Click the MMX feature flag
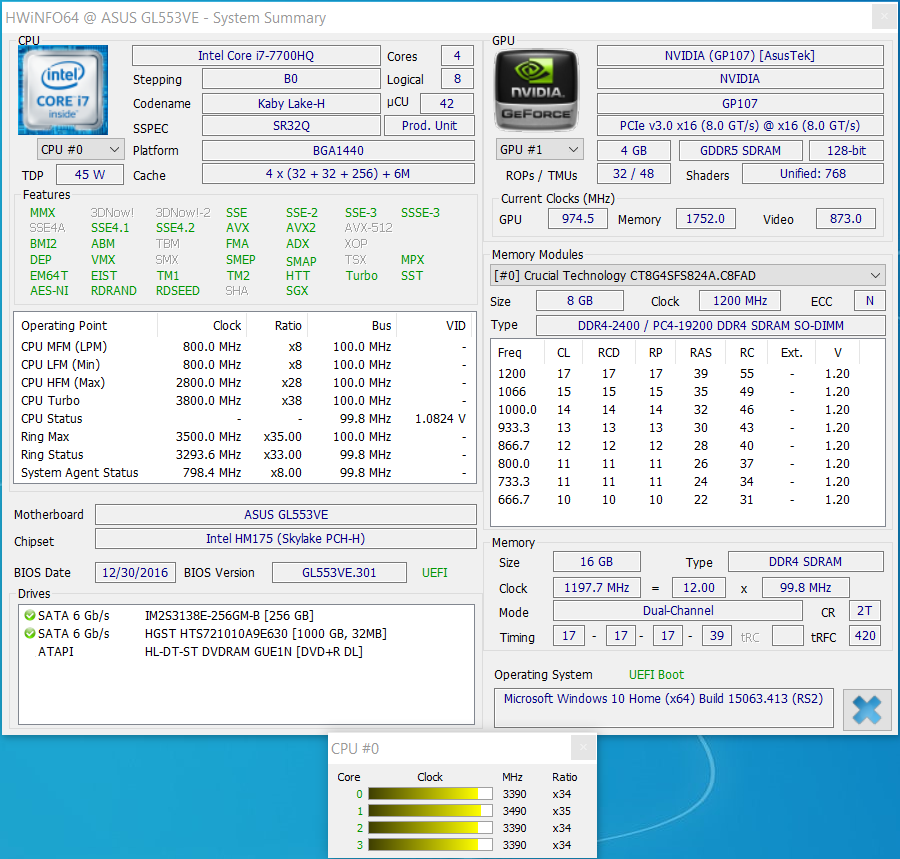Image resolution: width=900 pixels, height=859 pixels. pyautogui.click(x=42, y=213)
